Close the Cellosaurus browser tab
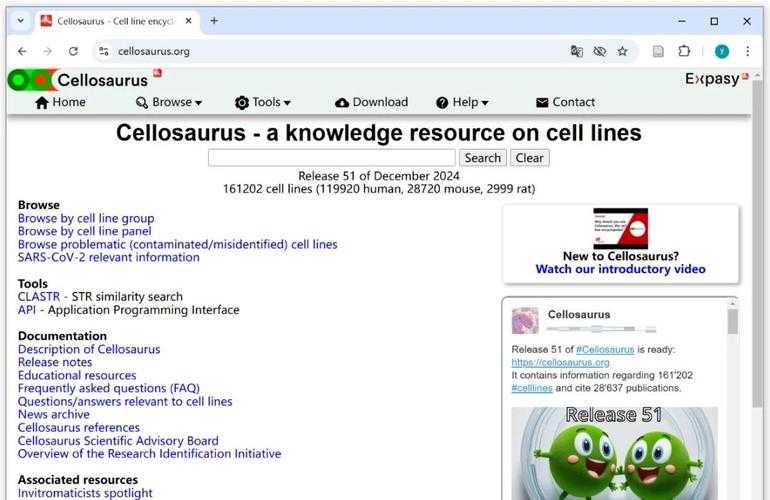 click(x=189, y=21)
